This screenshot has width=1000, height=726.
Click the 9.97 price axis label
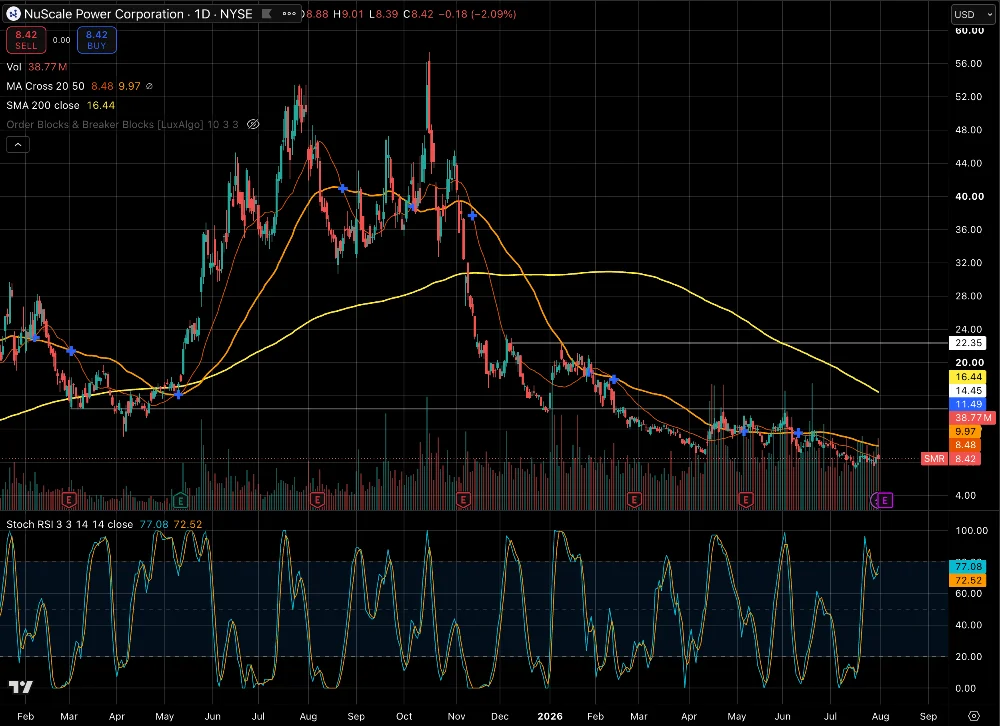pos(967,431)
